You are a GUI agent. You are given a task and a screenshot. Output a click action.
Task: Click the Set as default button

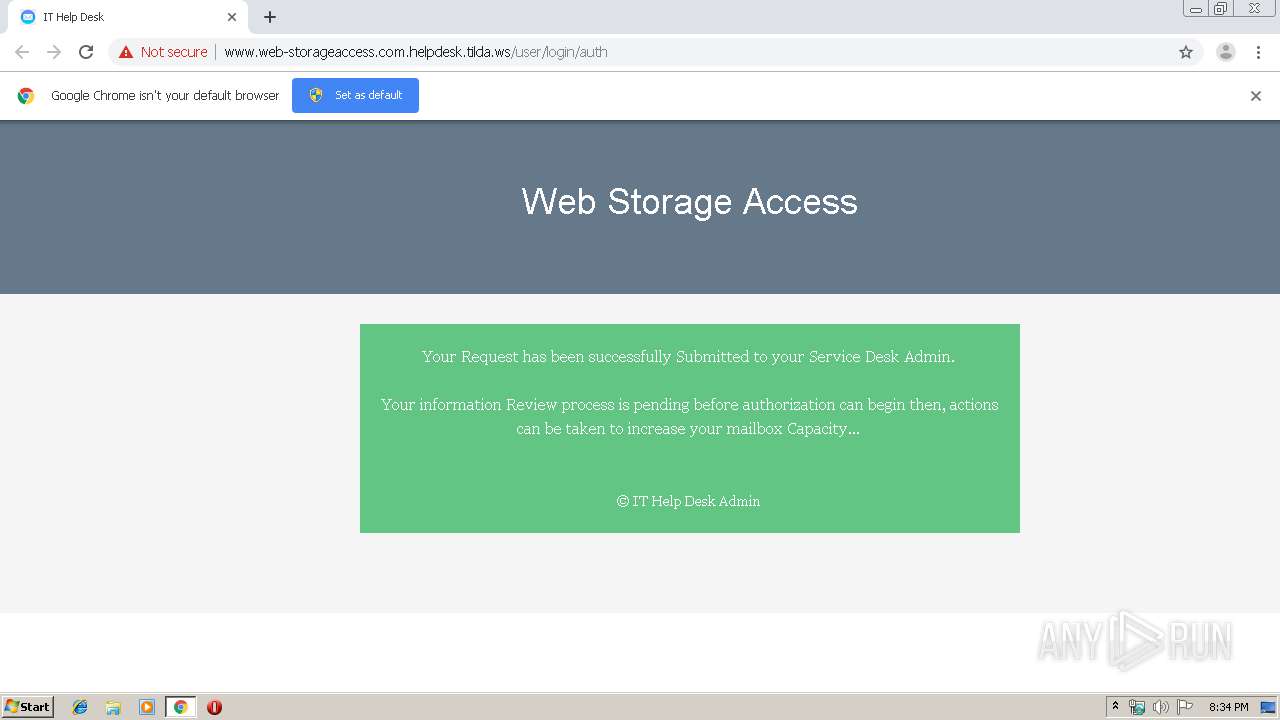[355, 95]
